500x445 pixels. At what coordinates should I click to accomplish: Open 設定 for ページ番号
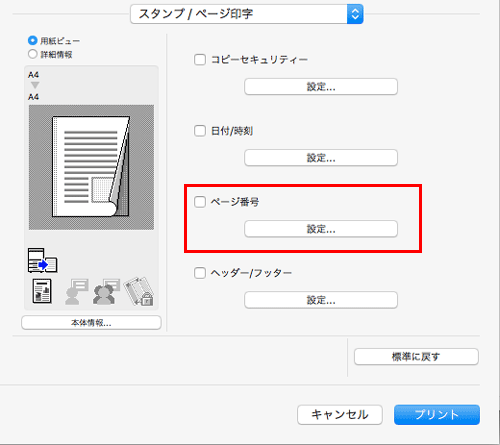(x=321, y=229)
